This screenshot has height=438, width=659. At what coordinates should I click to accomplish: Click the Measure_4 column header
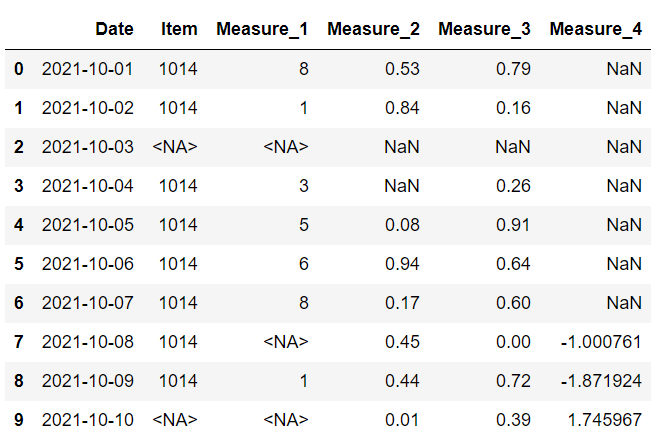pyautogui.click(x=595, y=30)
